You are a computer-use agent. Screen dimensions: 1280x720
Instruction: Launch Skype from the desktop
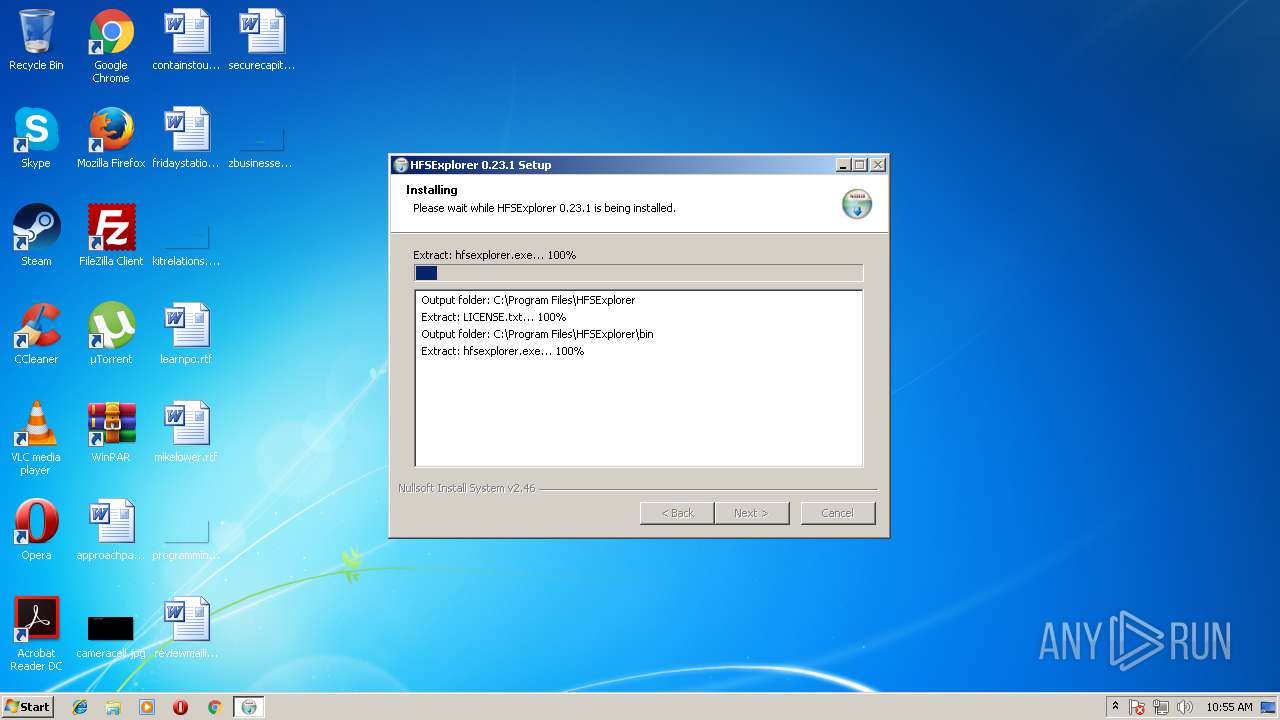36,138
